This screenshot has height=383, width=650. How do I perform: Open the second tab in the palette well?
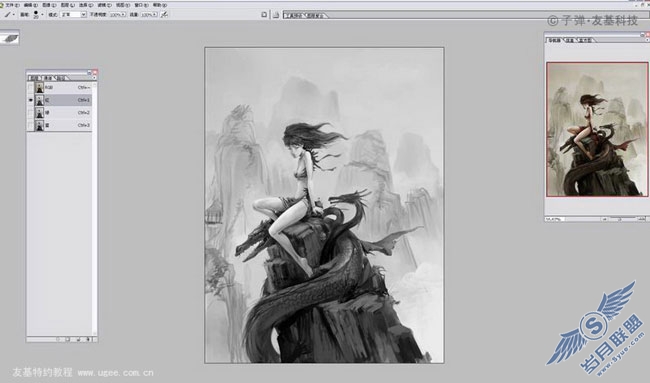315,15
